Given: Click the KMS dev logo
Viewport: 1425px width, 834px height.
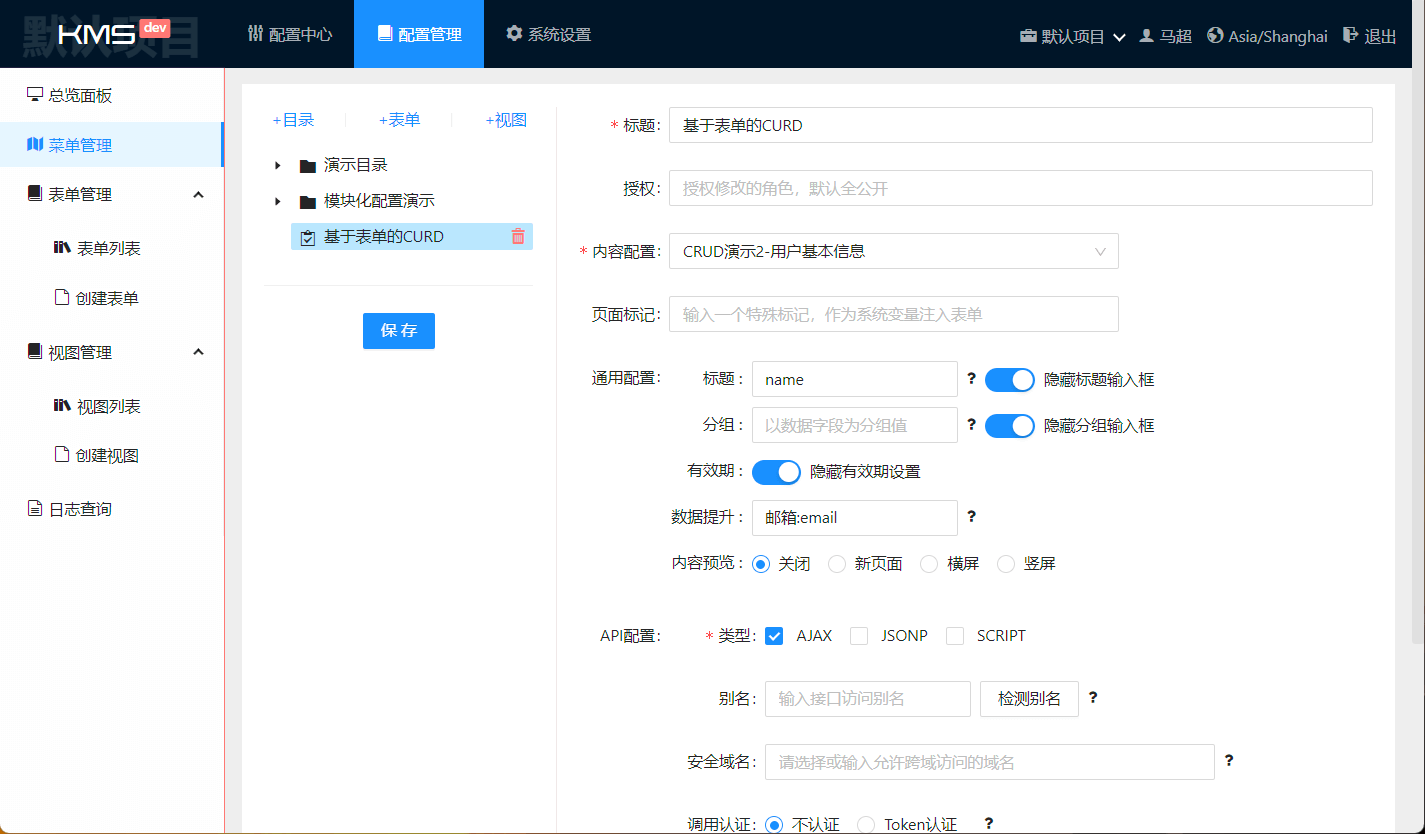Looking at the screenshot, I should coord(113,34).
